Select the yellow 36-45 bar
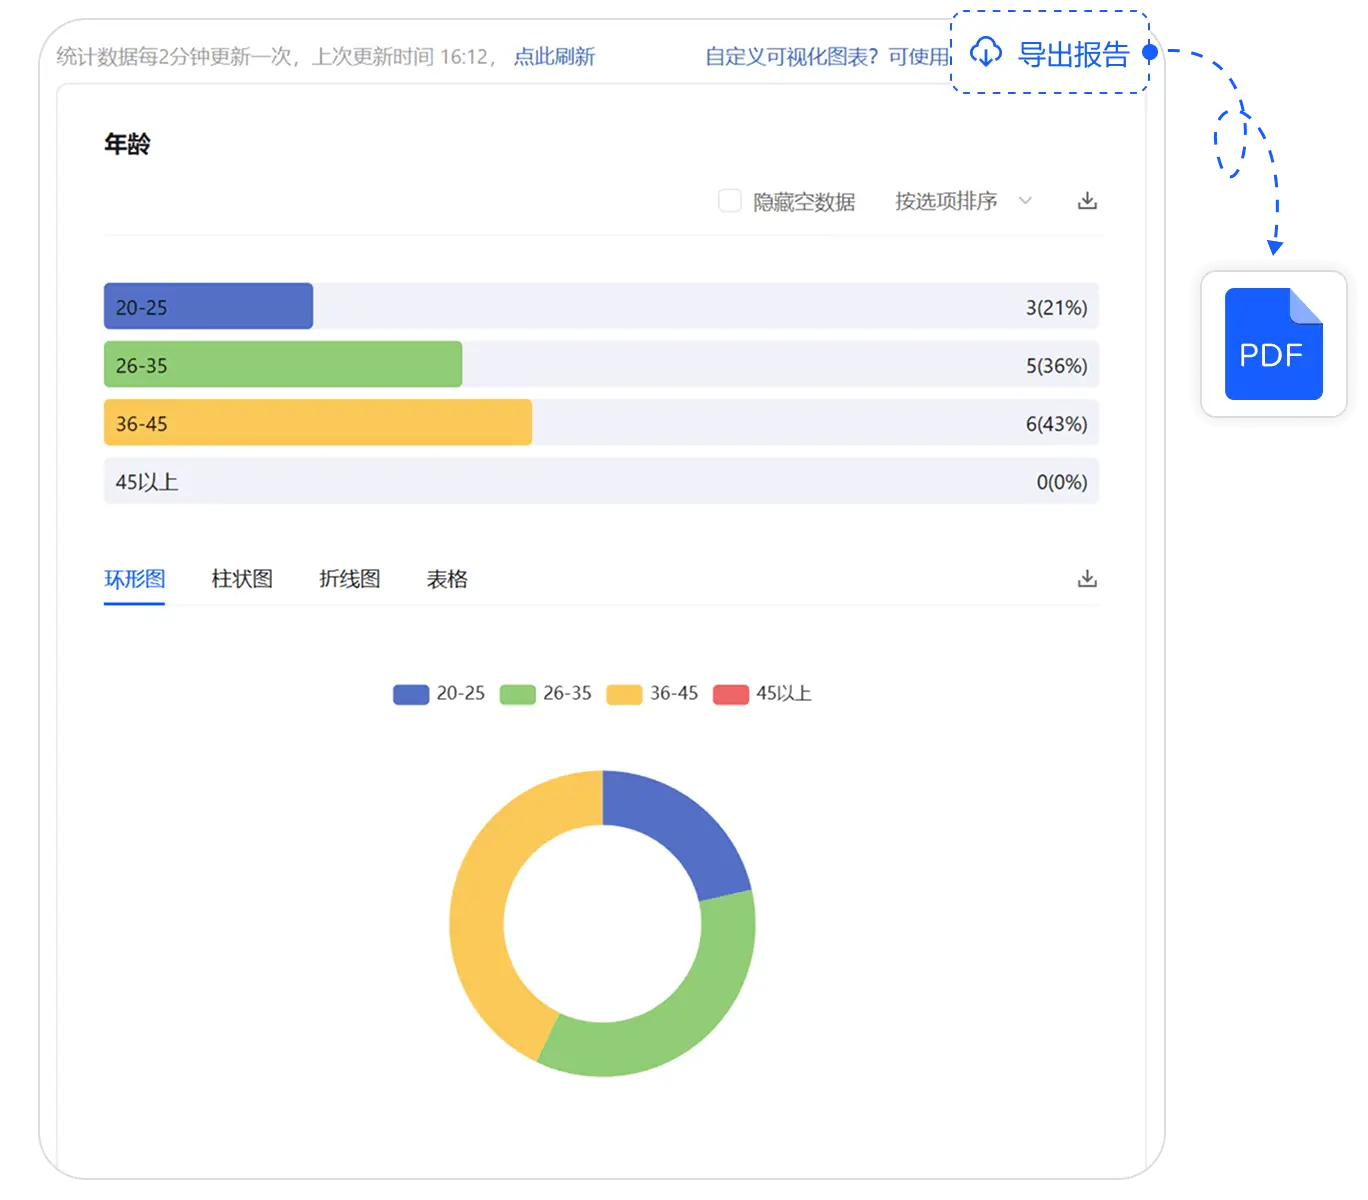The image size is (1368, 1200). coord(318,422)
